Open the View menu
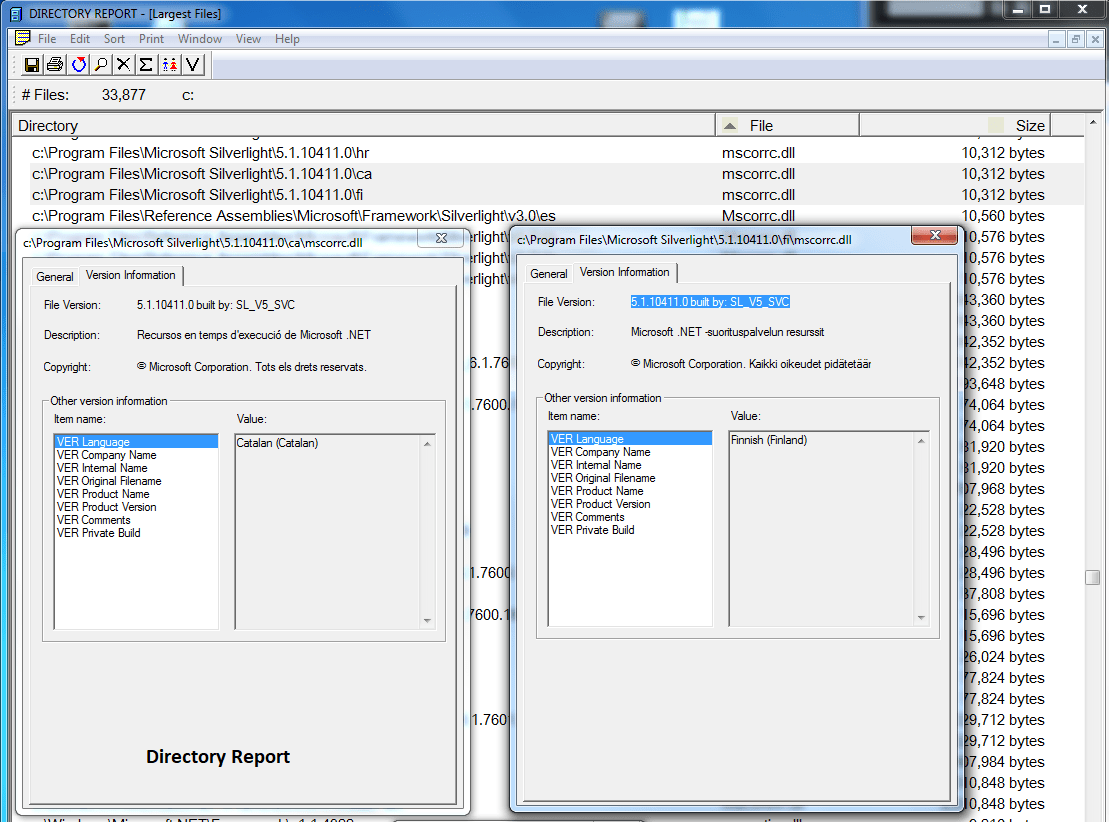The width and height of the screenshot is (1109, 822). click(x=248, y=39)
